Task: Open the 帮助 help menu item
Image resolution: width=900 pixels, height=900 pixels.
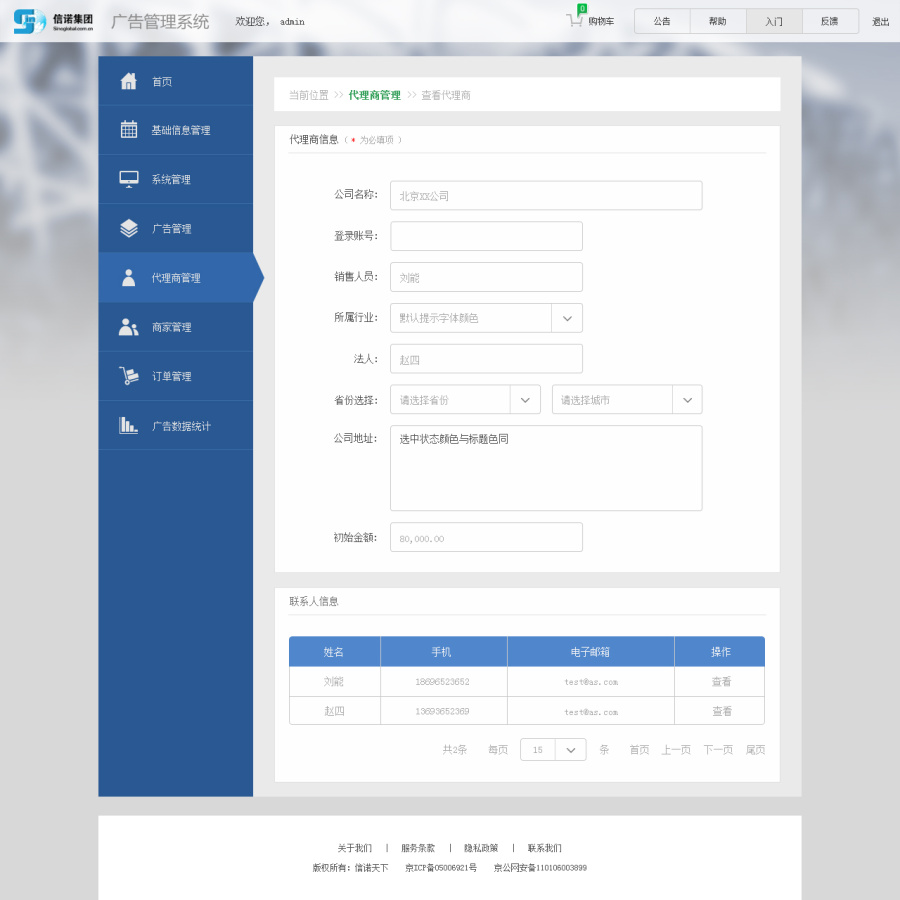Action: (718, 20)
